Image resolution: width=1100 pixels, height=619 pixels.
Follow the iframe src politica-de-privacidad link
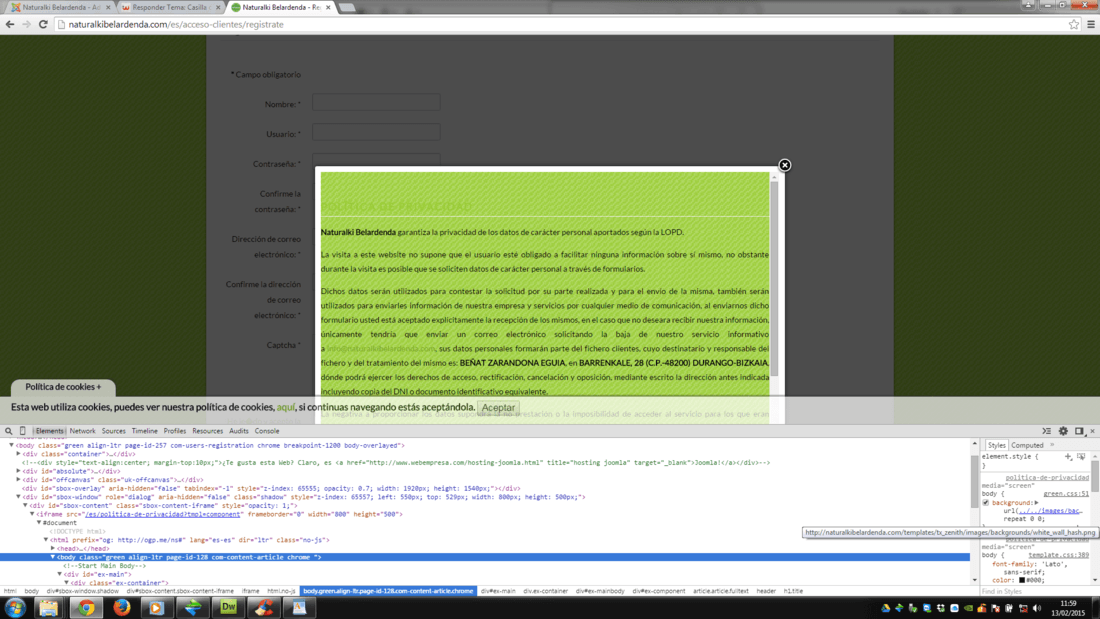tap(163, 514)
